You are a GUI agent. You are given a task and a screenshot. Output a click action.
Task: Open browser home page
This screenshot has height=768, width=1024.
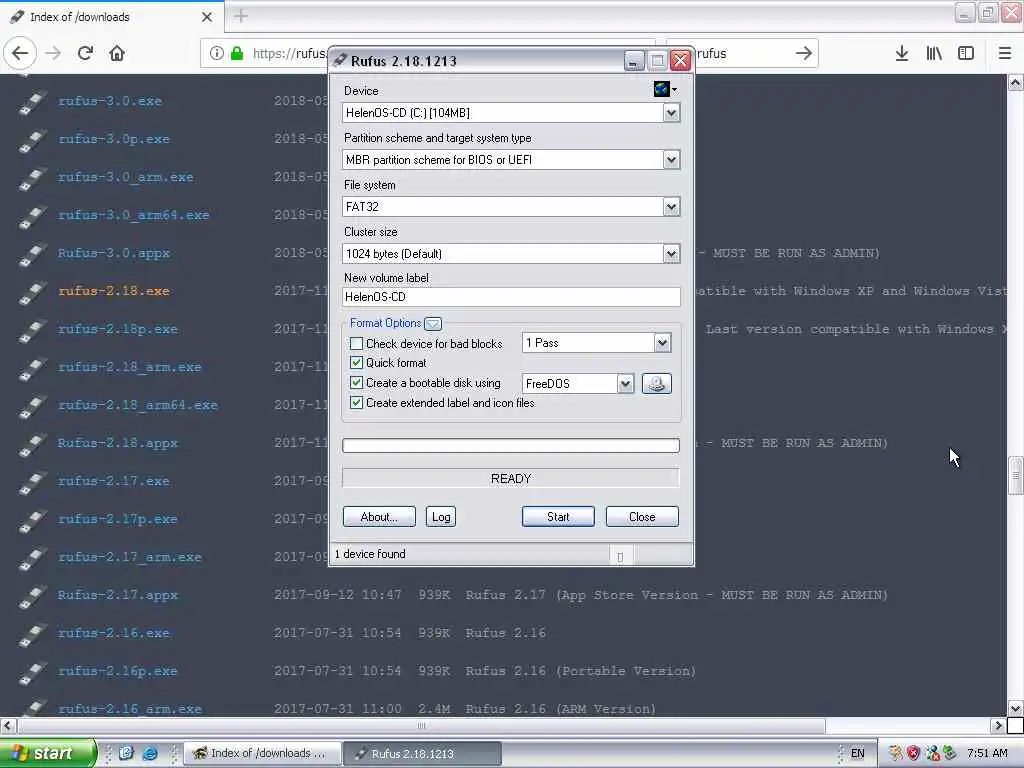[117, 53]
